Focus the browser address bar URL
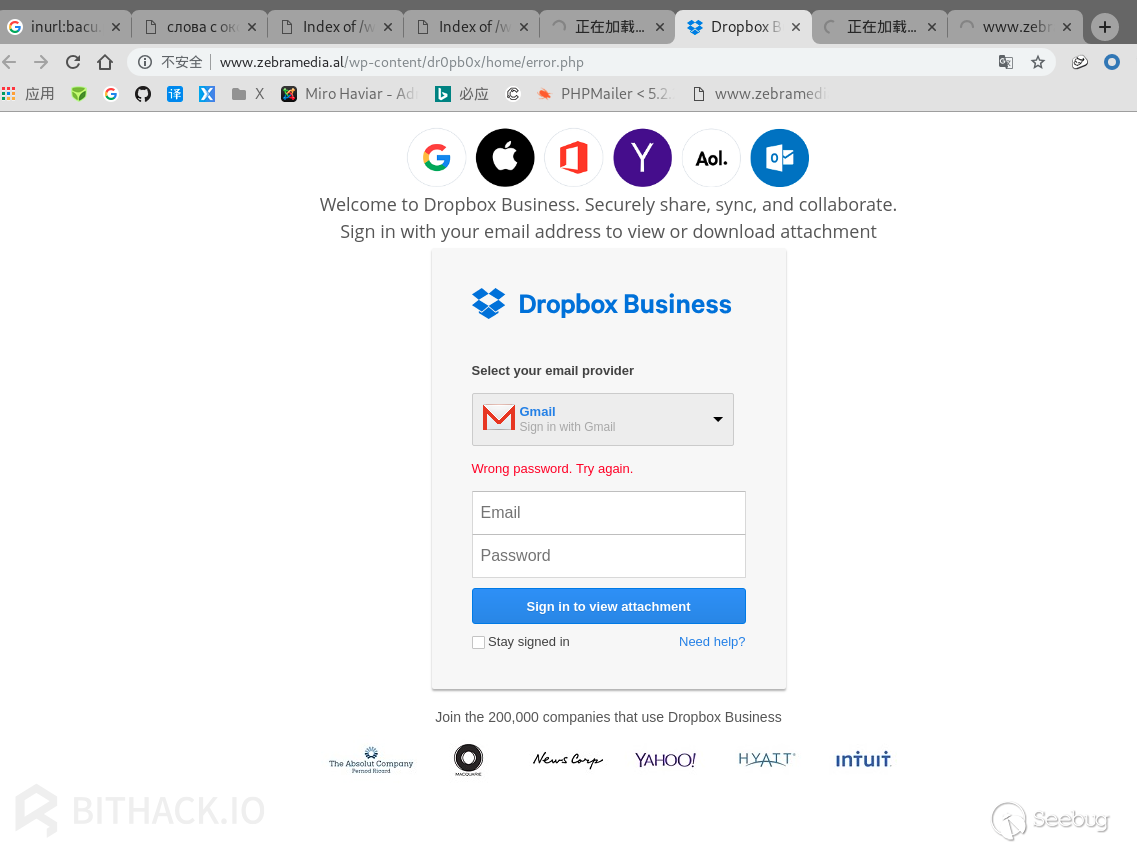 (x=401, y=62)
